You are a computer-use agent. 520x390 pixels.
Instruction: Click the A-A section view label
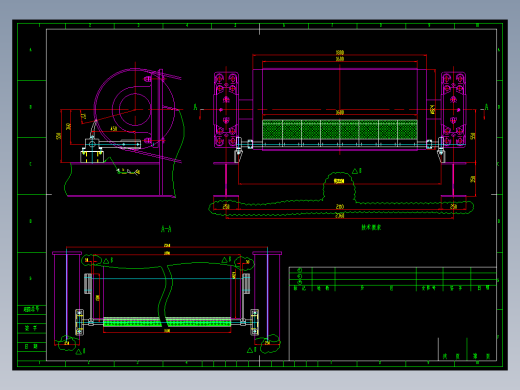(166, 229)
